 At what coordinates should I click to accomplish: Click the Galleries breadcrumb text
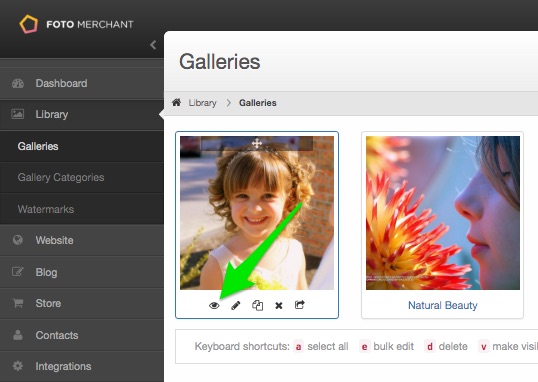[258, 103]
